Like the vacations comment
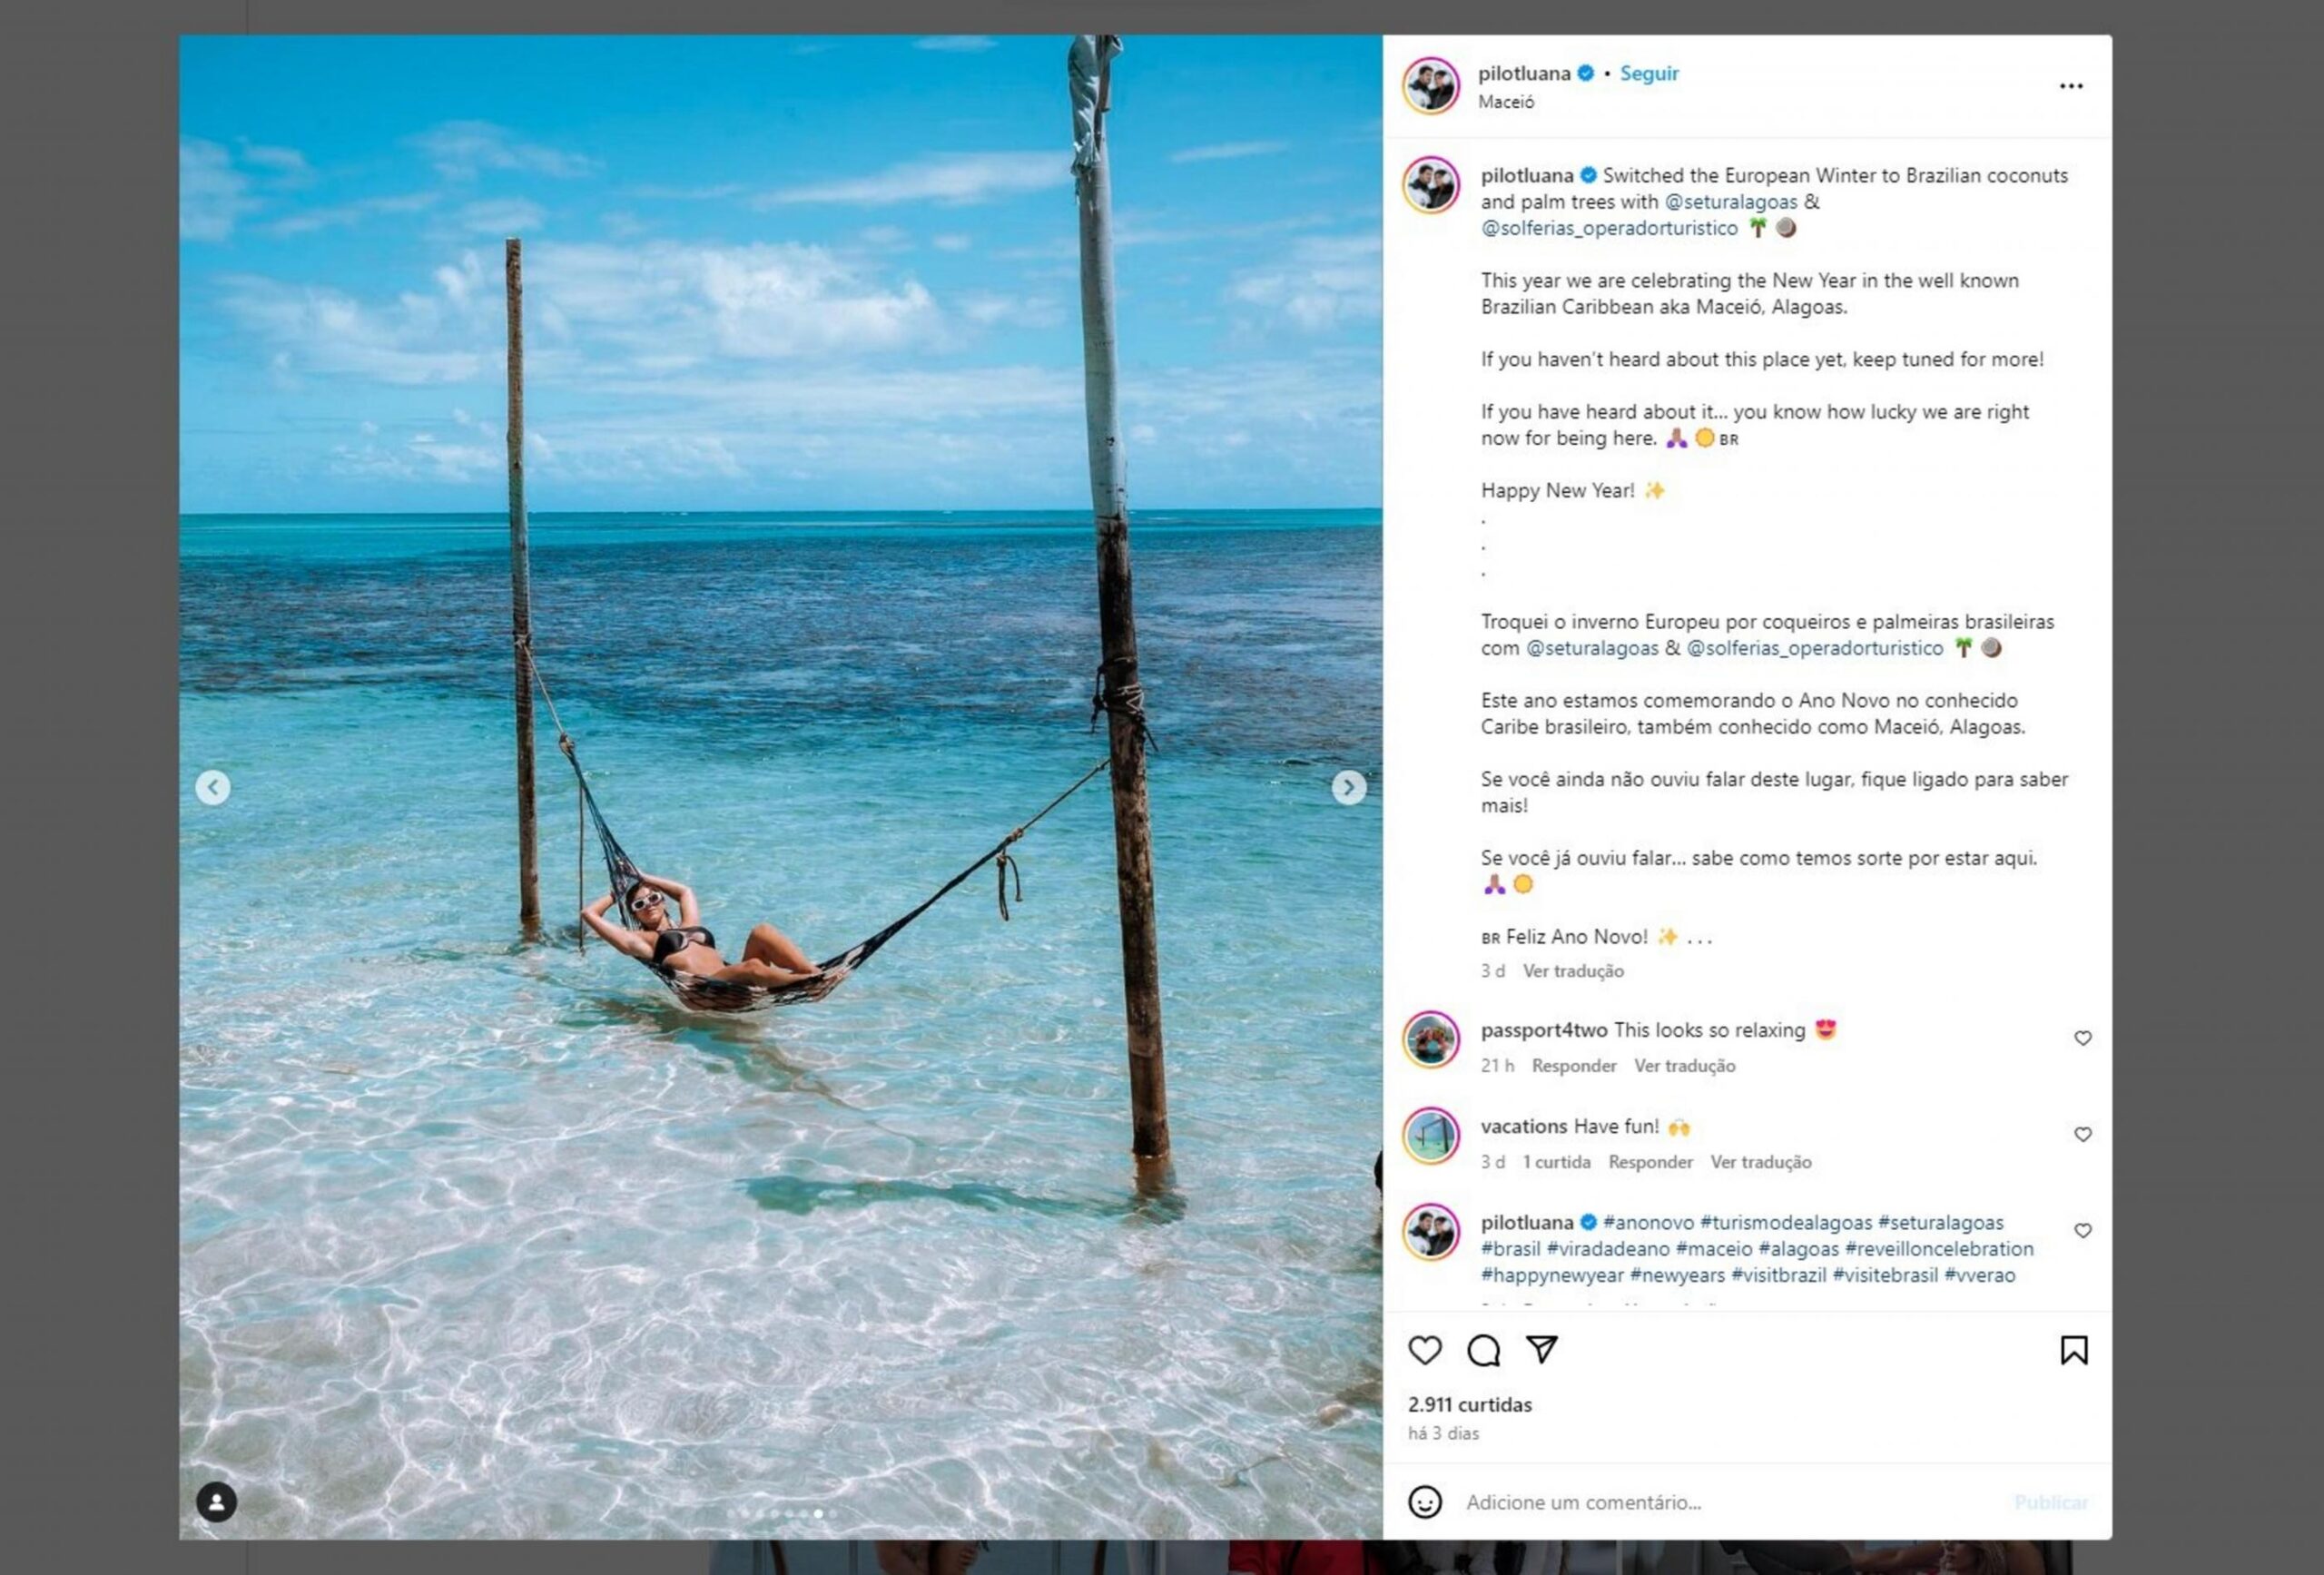Screen dimensions: 2324x1575 [x=2083, y=1135]
